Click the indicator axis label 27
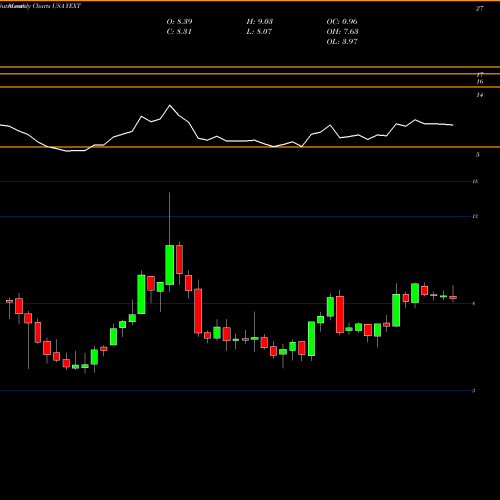Screen dimensions: 500x500 point(479,9)
